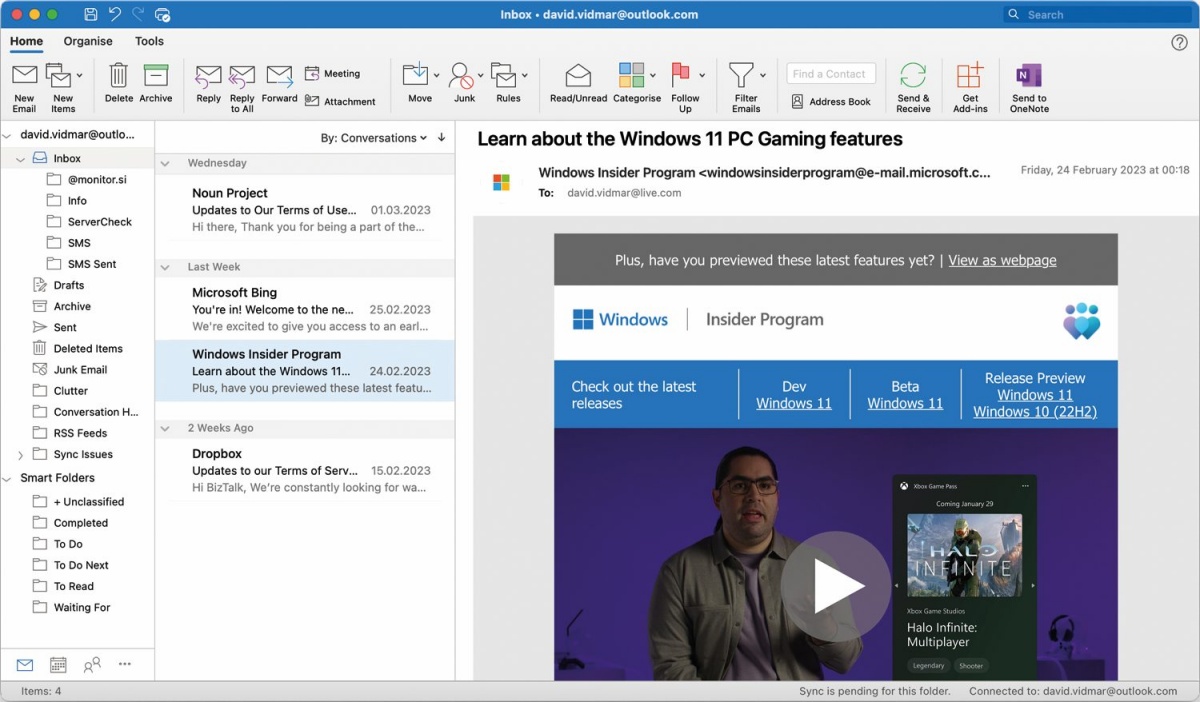The image size is (1200, 702).
Task: Open the Help question mark icon
Action: pos(1179,42)
